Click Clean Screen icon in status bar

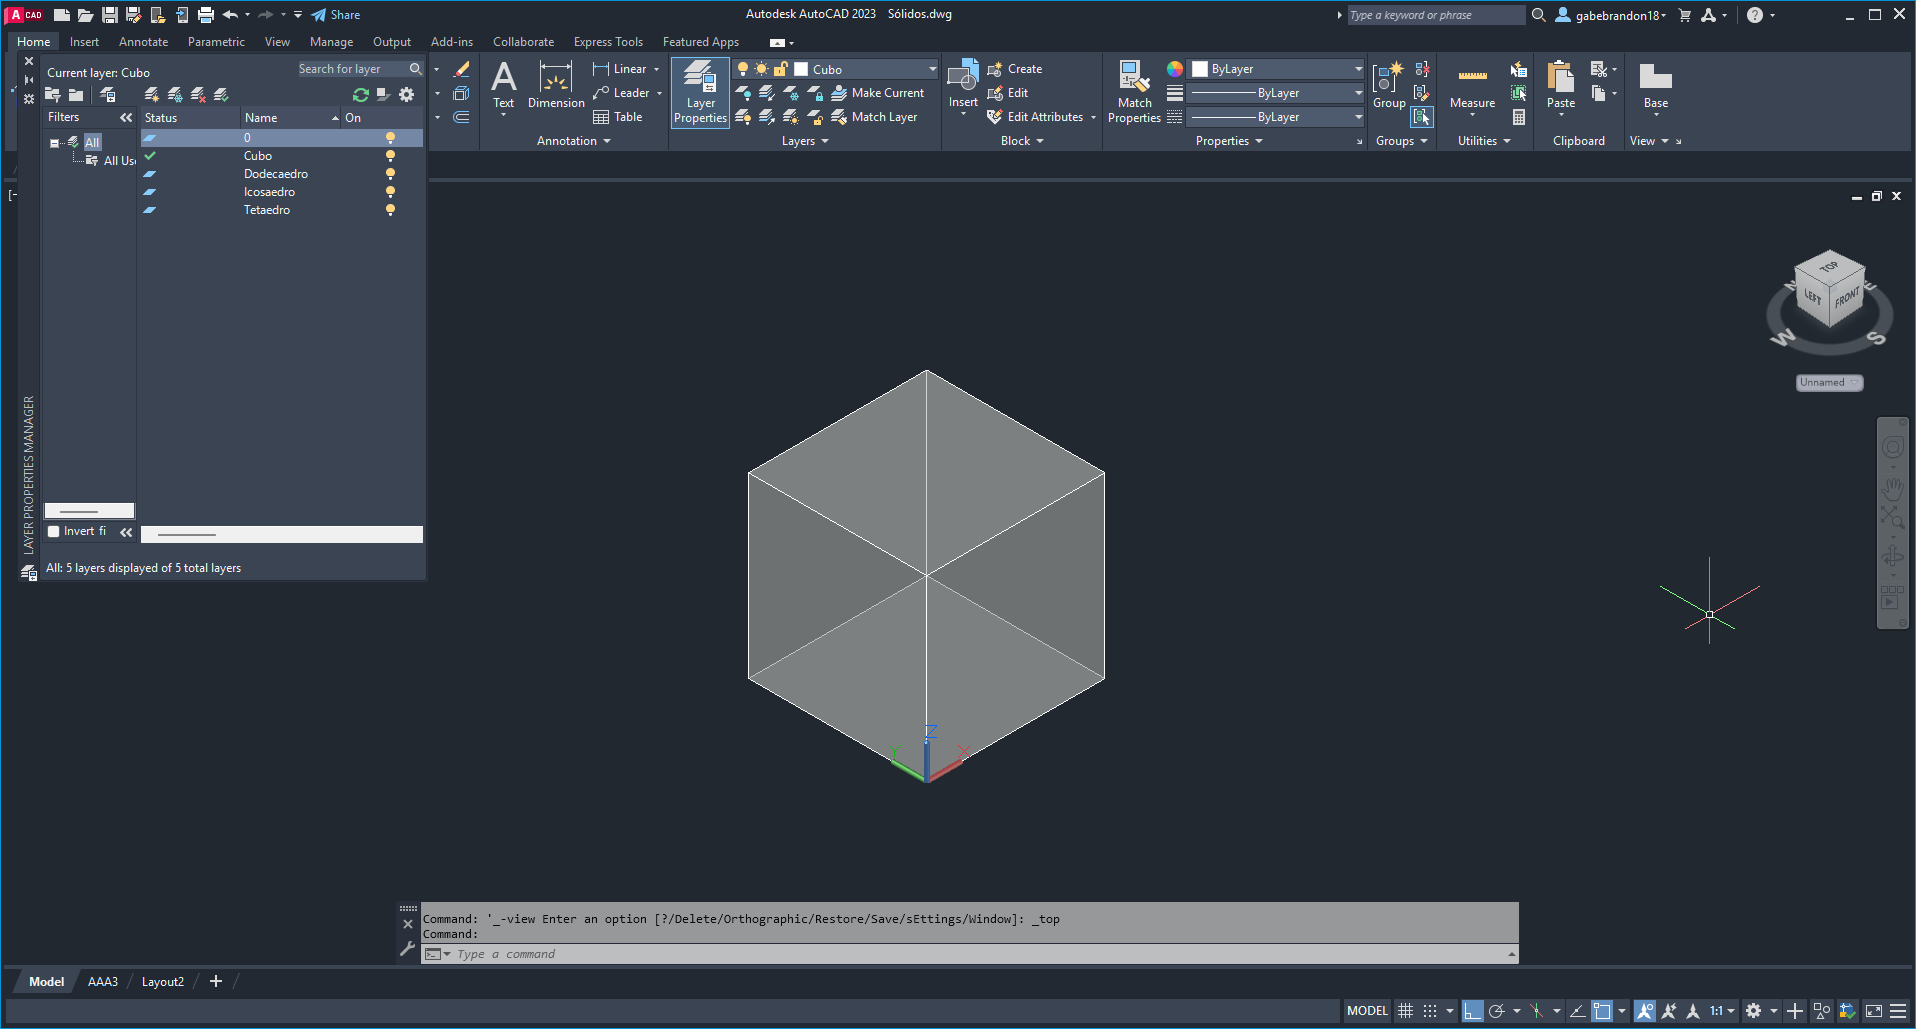click(x=1873, y=1011)
